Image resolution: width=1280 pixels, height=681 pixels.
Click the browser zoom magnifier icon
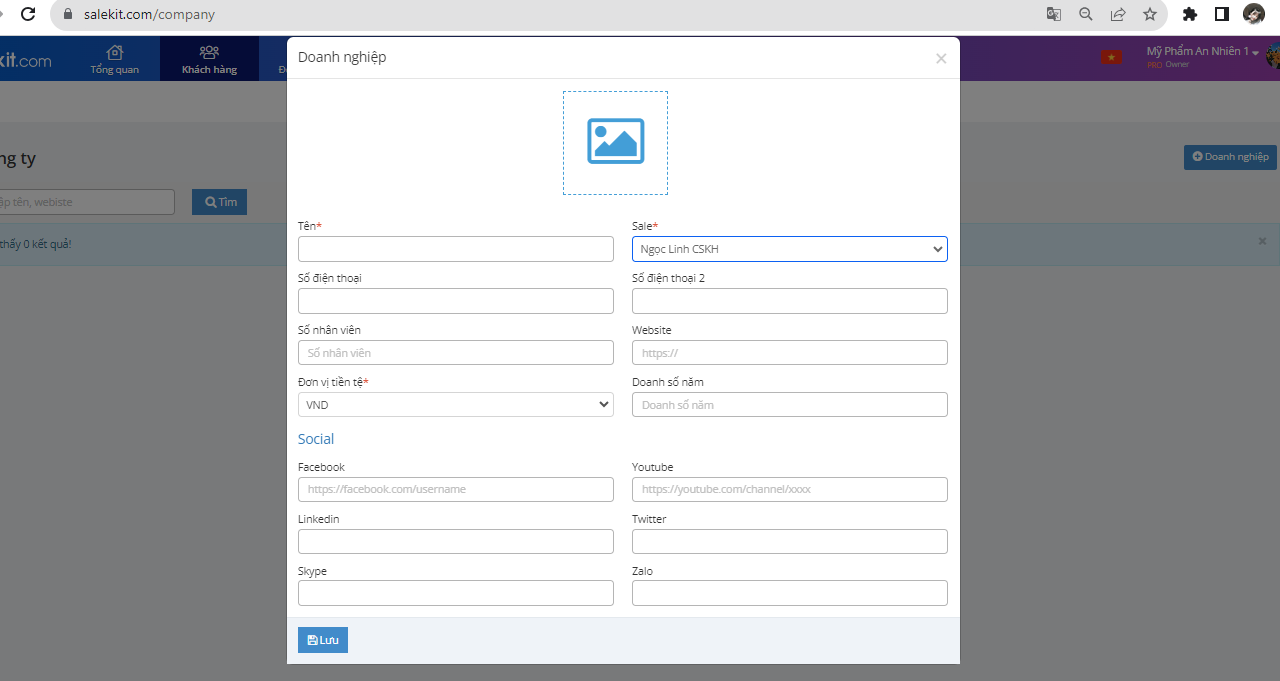(x=1085, y=14)
